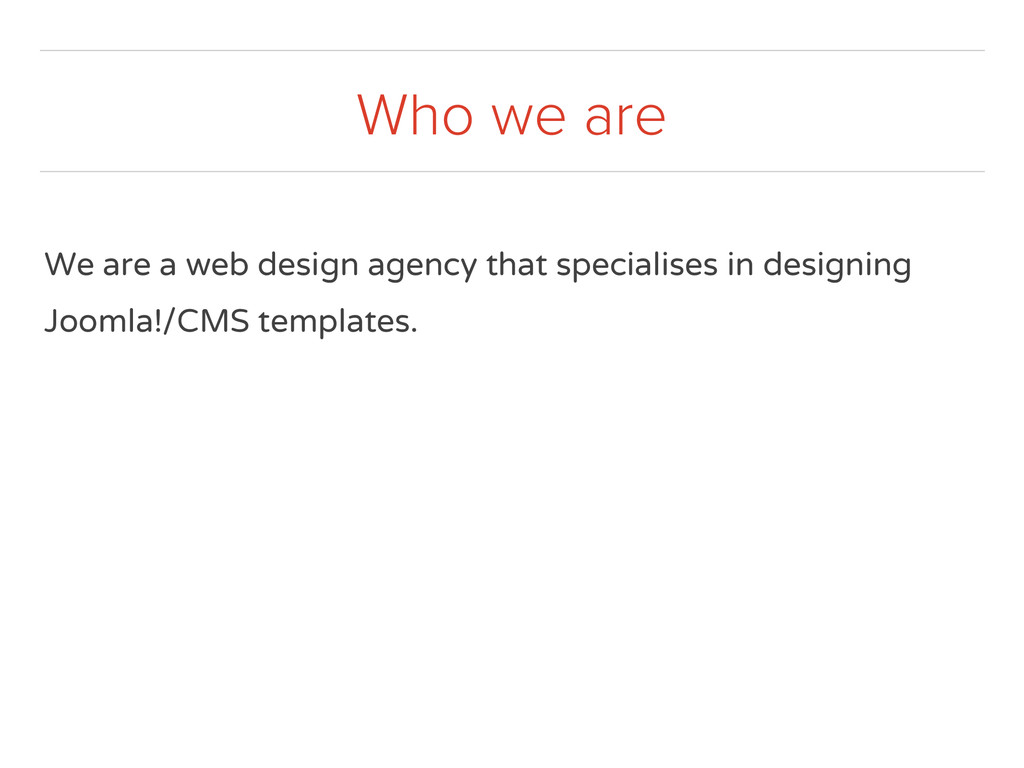Click the word 'web' in the body text
The image size is (1024, 768).
click(x=216, y=265)
